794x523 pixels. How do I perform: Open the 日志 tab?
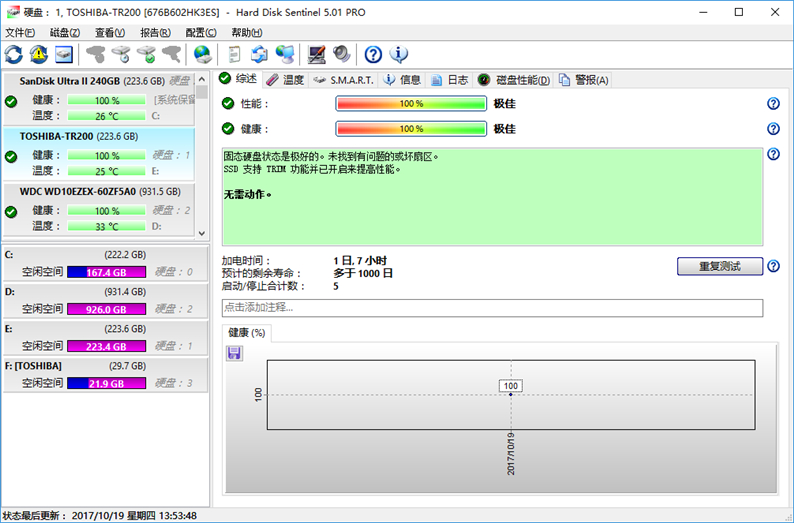[x=450, y=80]
